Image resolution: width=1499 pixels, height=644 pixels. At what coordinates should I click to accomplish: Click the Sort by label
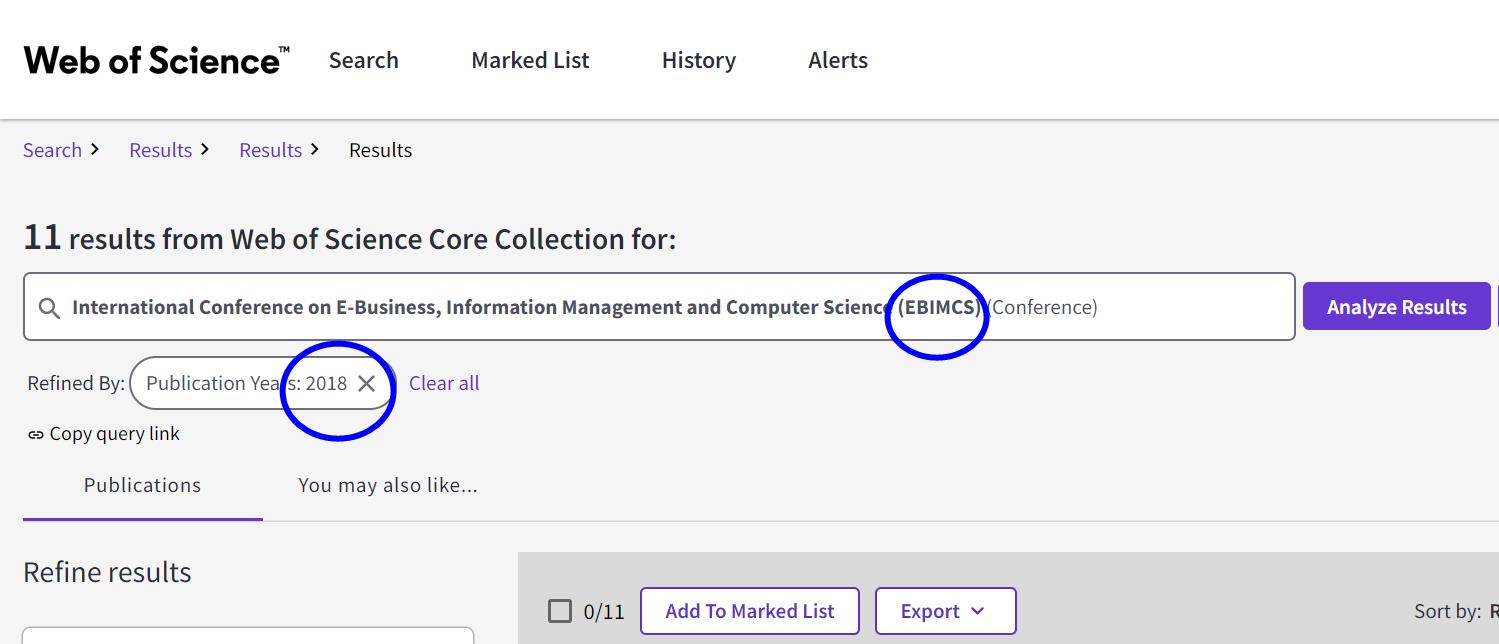[1447, 611]
